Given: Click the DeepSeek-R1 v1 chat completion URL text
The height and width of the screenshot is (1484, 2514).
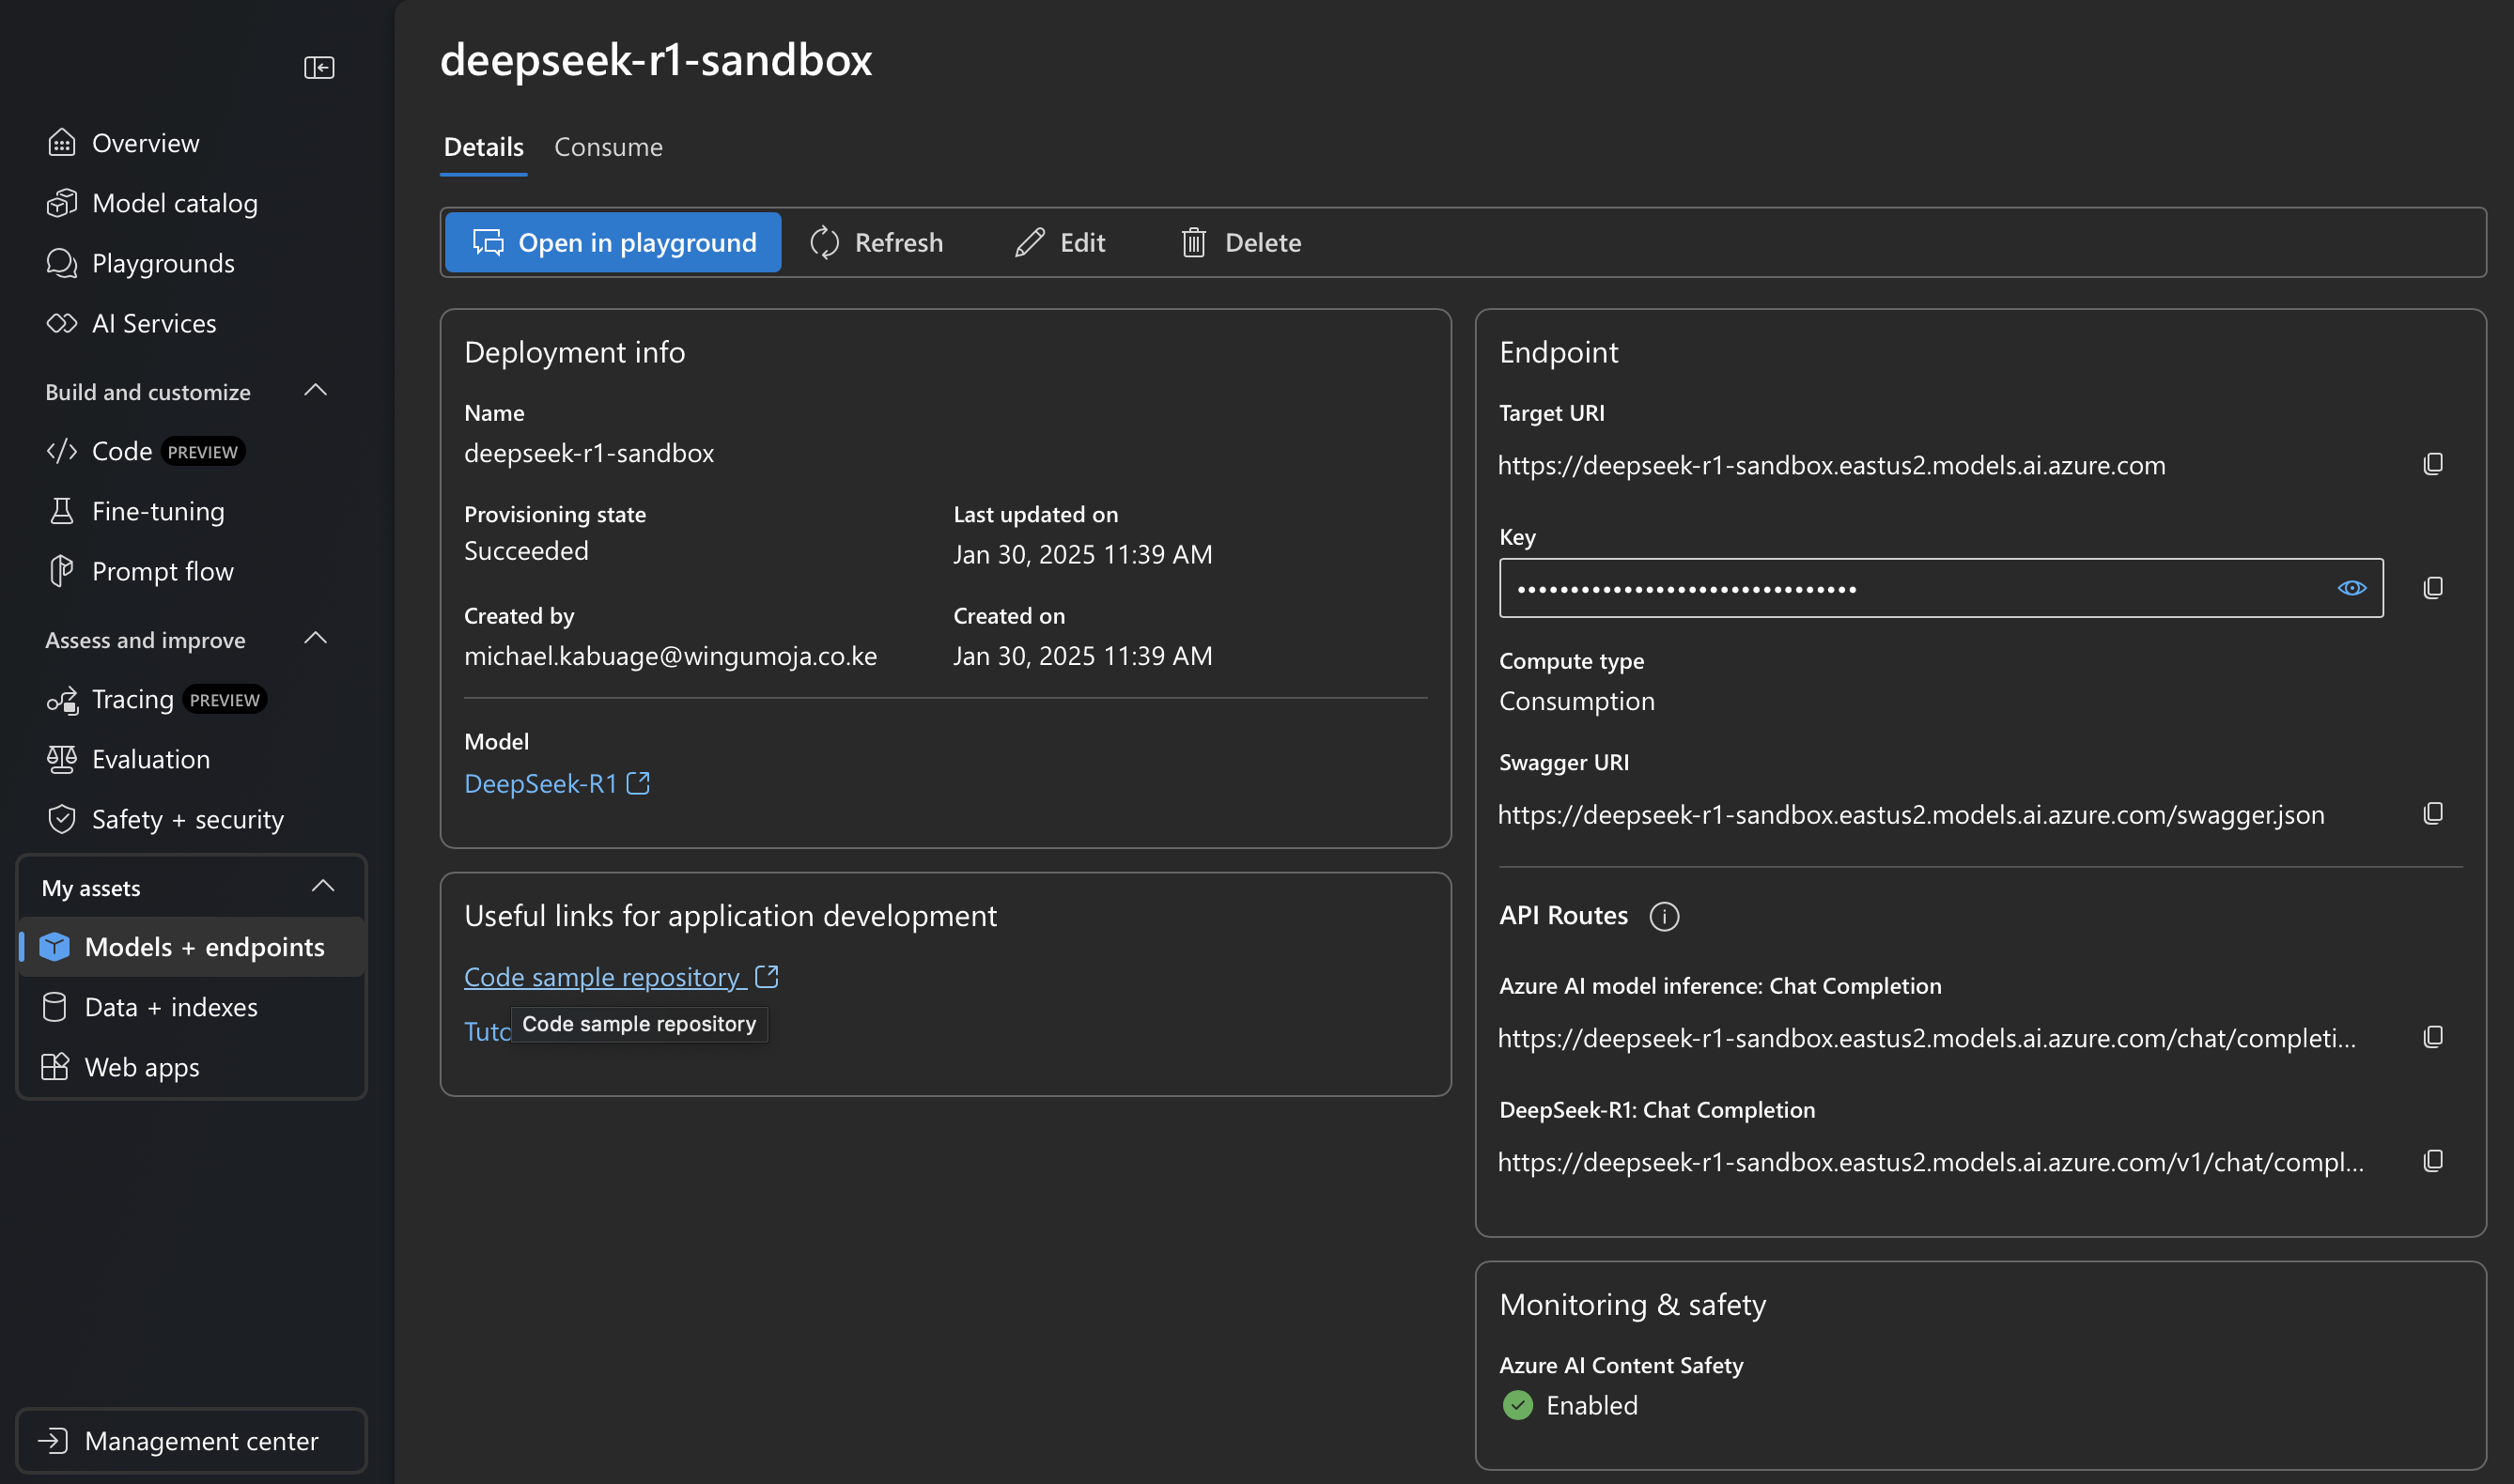Looking at the screenshot, I should 1931,1162.
